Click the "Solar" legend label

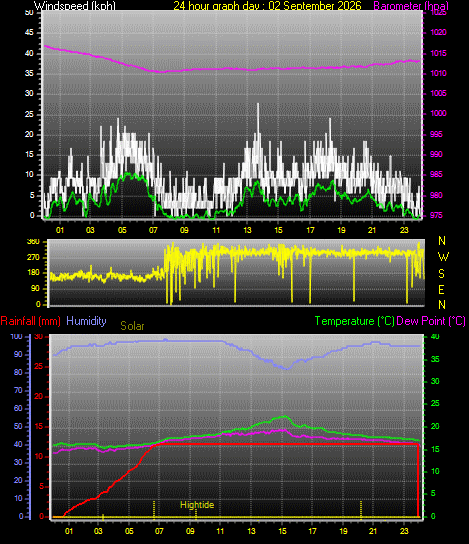[x=132, y=326]
